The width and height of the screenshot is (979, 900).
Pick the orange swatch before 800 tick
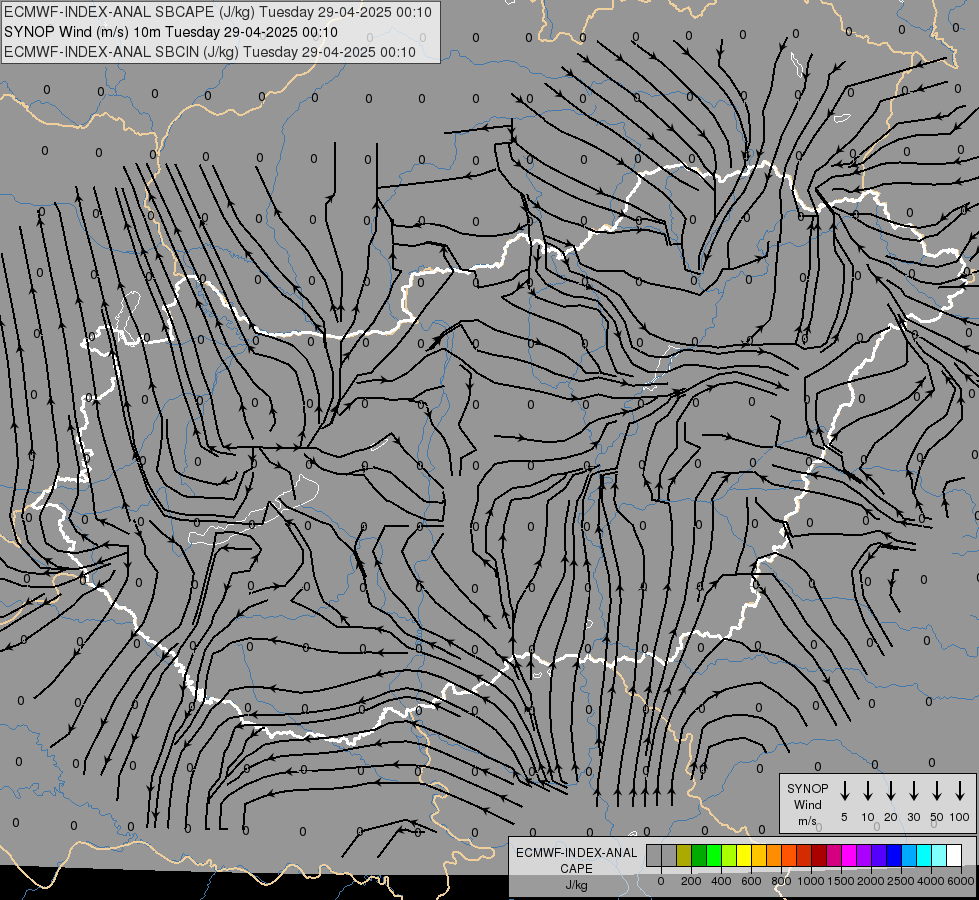[774, 855]
